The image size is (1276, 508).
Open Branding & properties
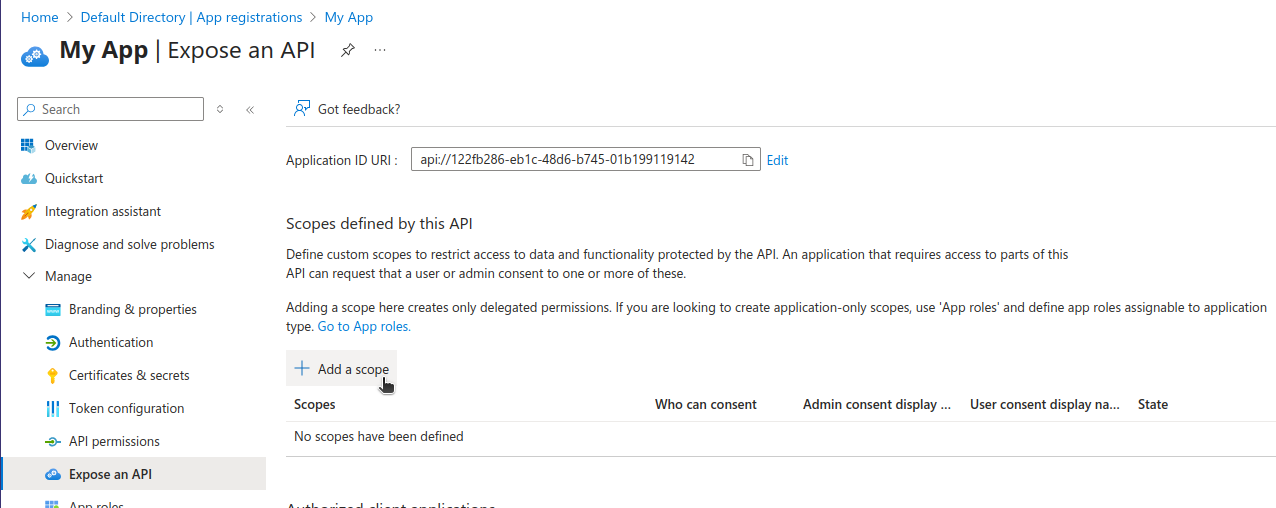coord(133,309)
